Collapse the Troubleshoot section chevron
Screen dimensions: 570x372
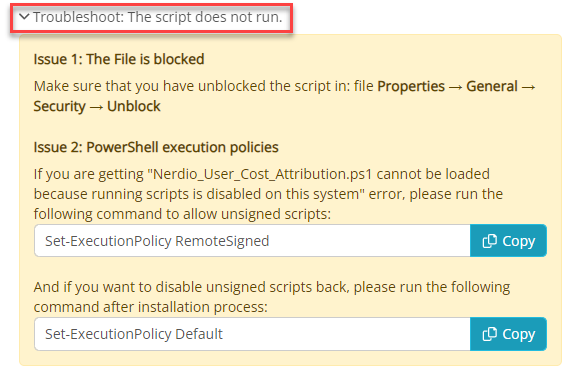pyautogui.click(x=24, y=17)
